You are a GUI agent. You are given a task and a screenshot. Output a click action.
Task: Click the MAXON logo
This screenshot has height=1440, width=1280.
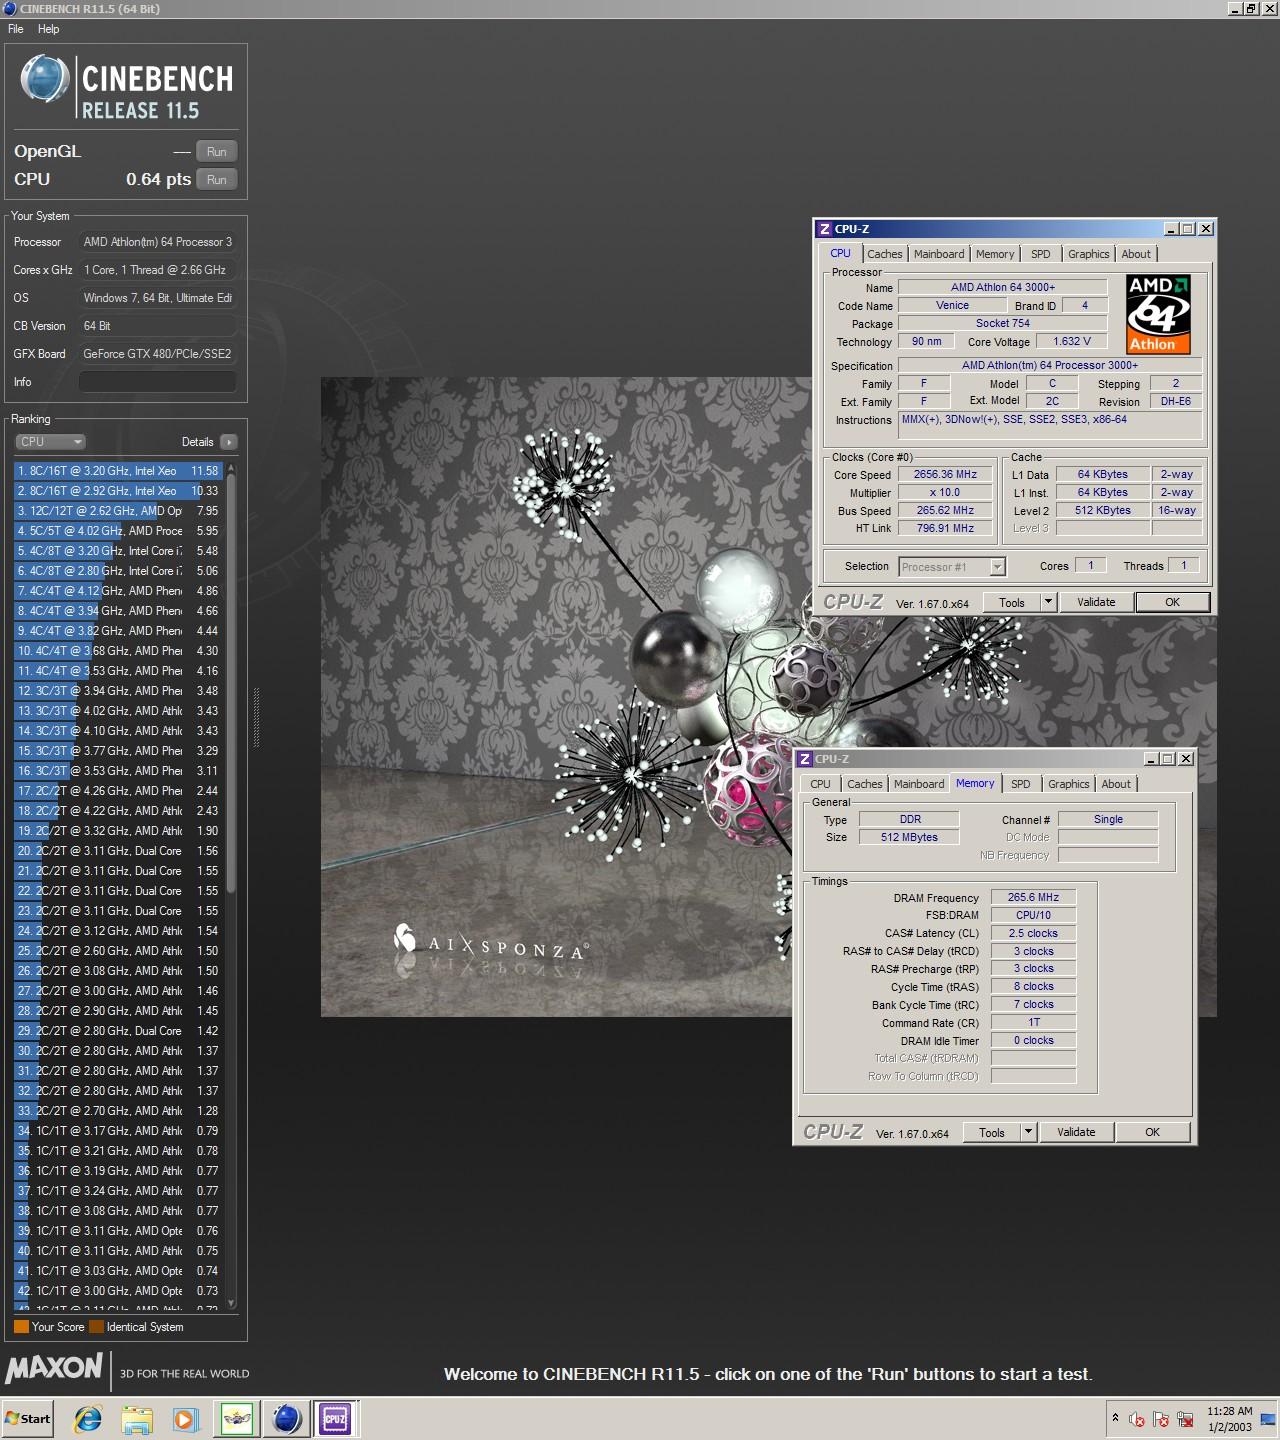[x=54, y=1367]
